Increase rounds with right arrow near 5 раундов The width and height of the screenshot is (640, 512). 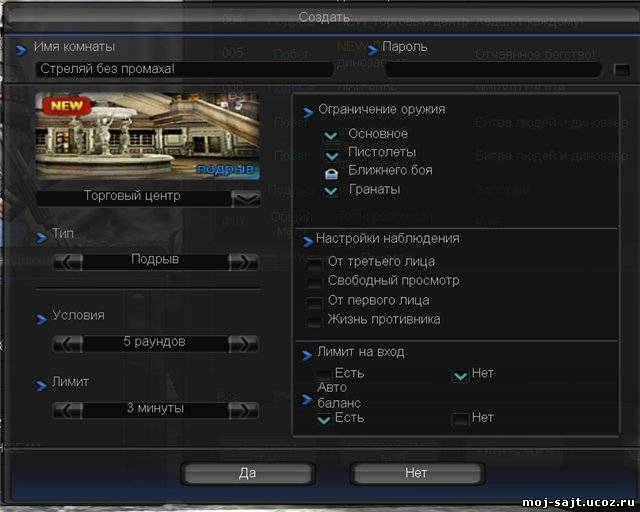click(x=244, y=344)
